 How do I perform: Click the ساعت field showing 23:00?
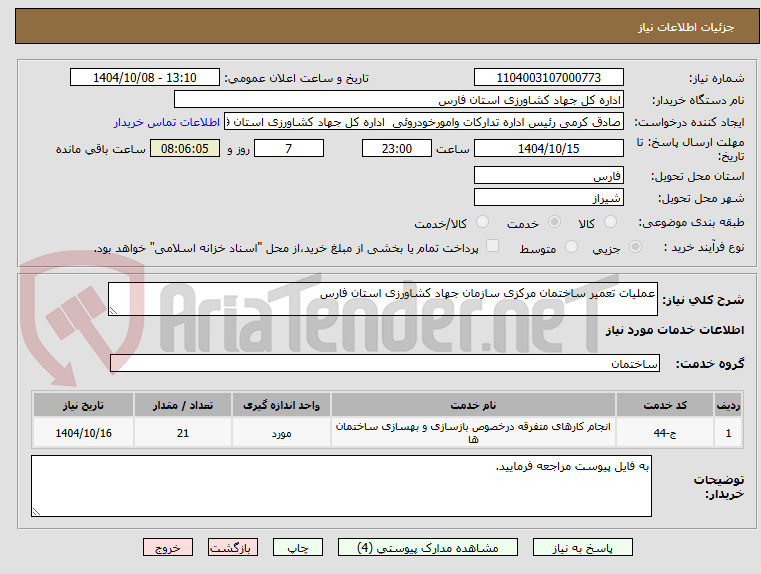click(397, 148)
